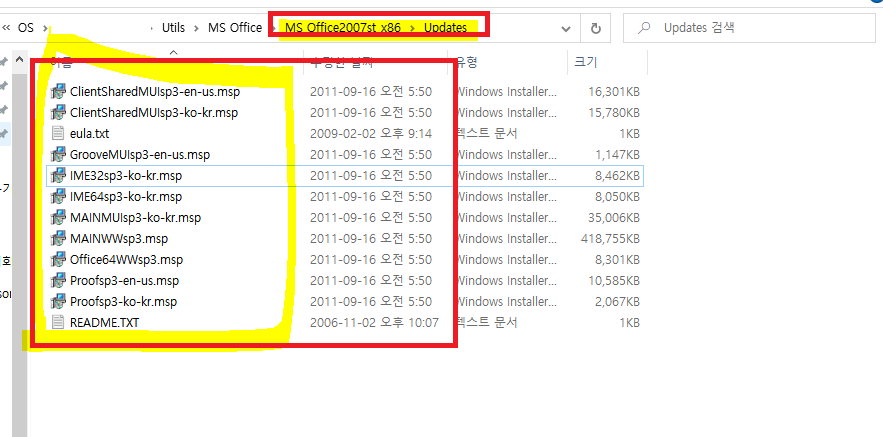The height and width of the screenshot is (437, 883).
Task: Select file name Office64WWsp3.msp
Action: [126, 260]
